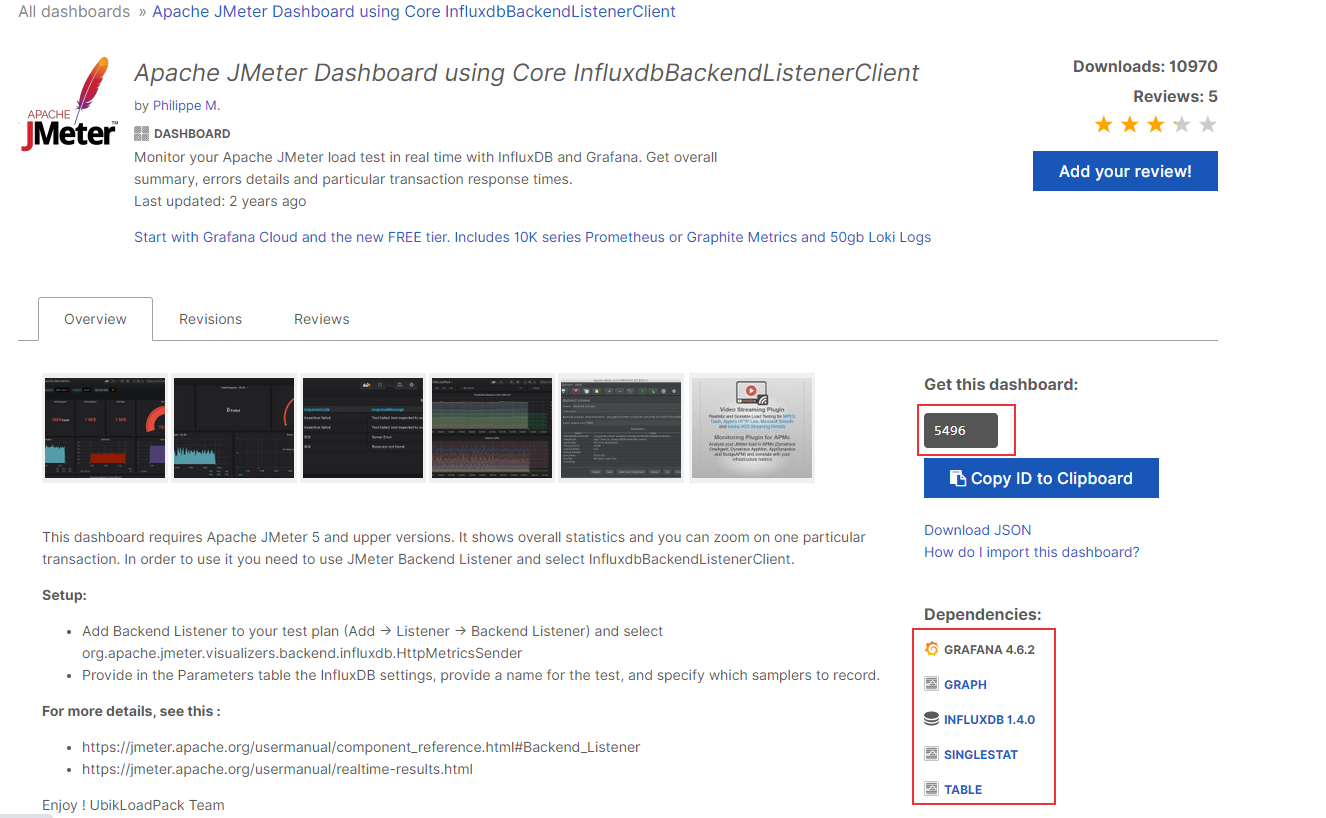Click the For more details, see this heading
The image size is (1326, 818).
(x=131, y=711)
